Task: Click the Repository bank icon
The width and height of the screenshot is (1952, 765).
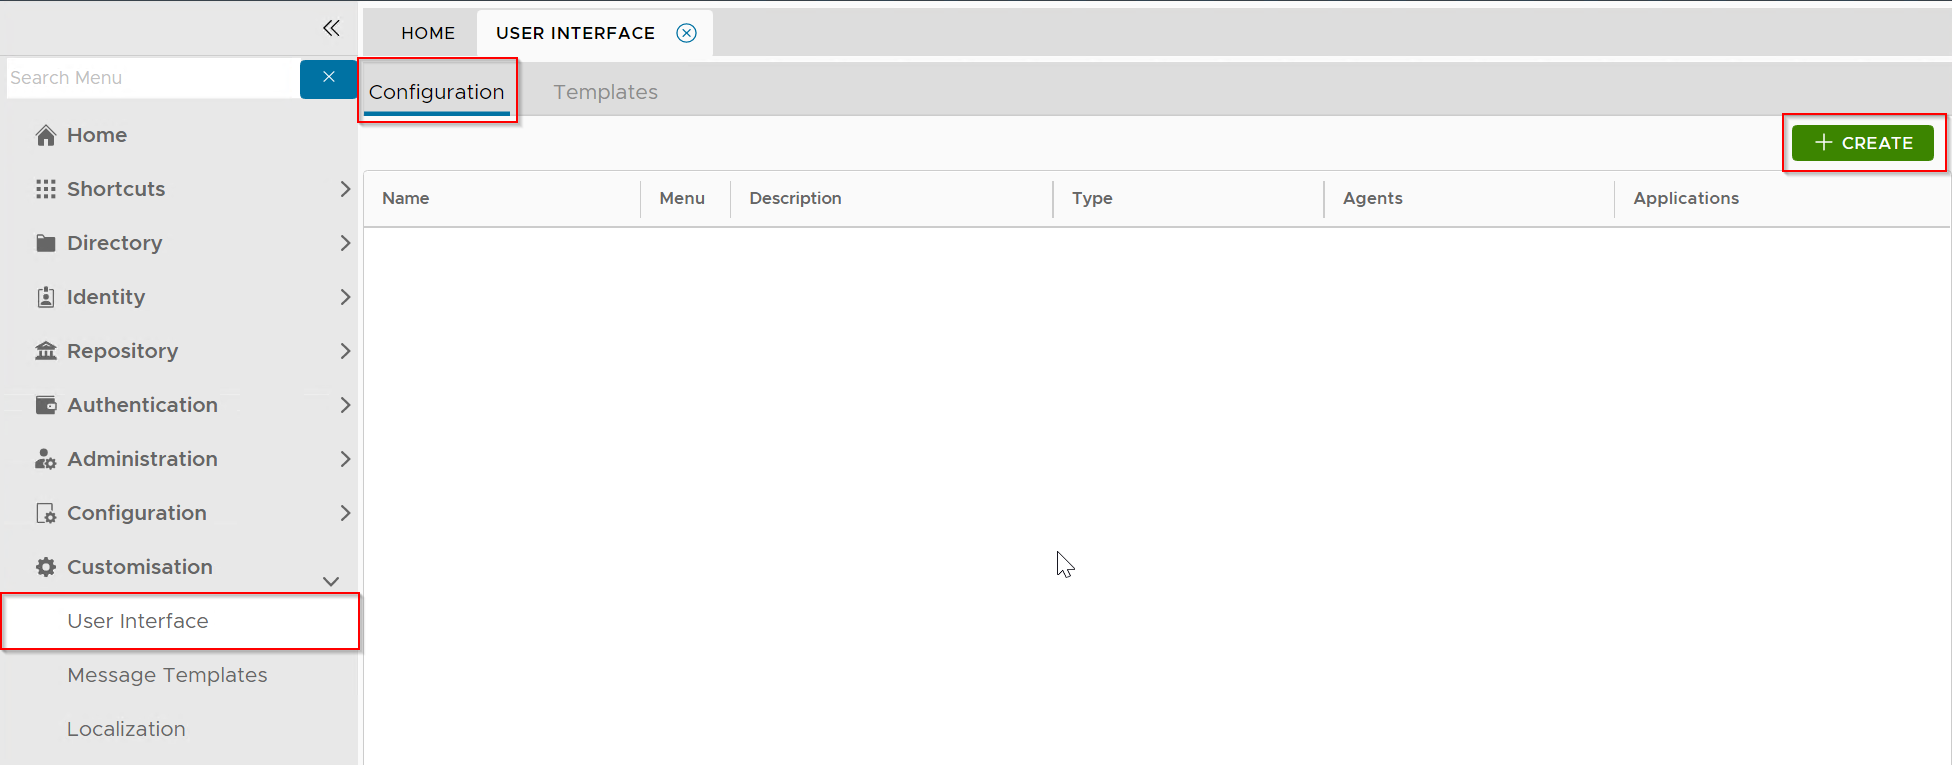Action: (45, 351)
